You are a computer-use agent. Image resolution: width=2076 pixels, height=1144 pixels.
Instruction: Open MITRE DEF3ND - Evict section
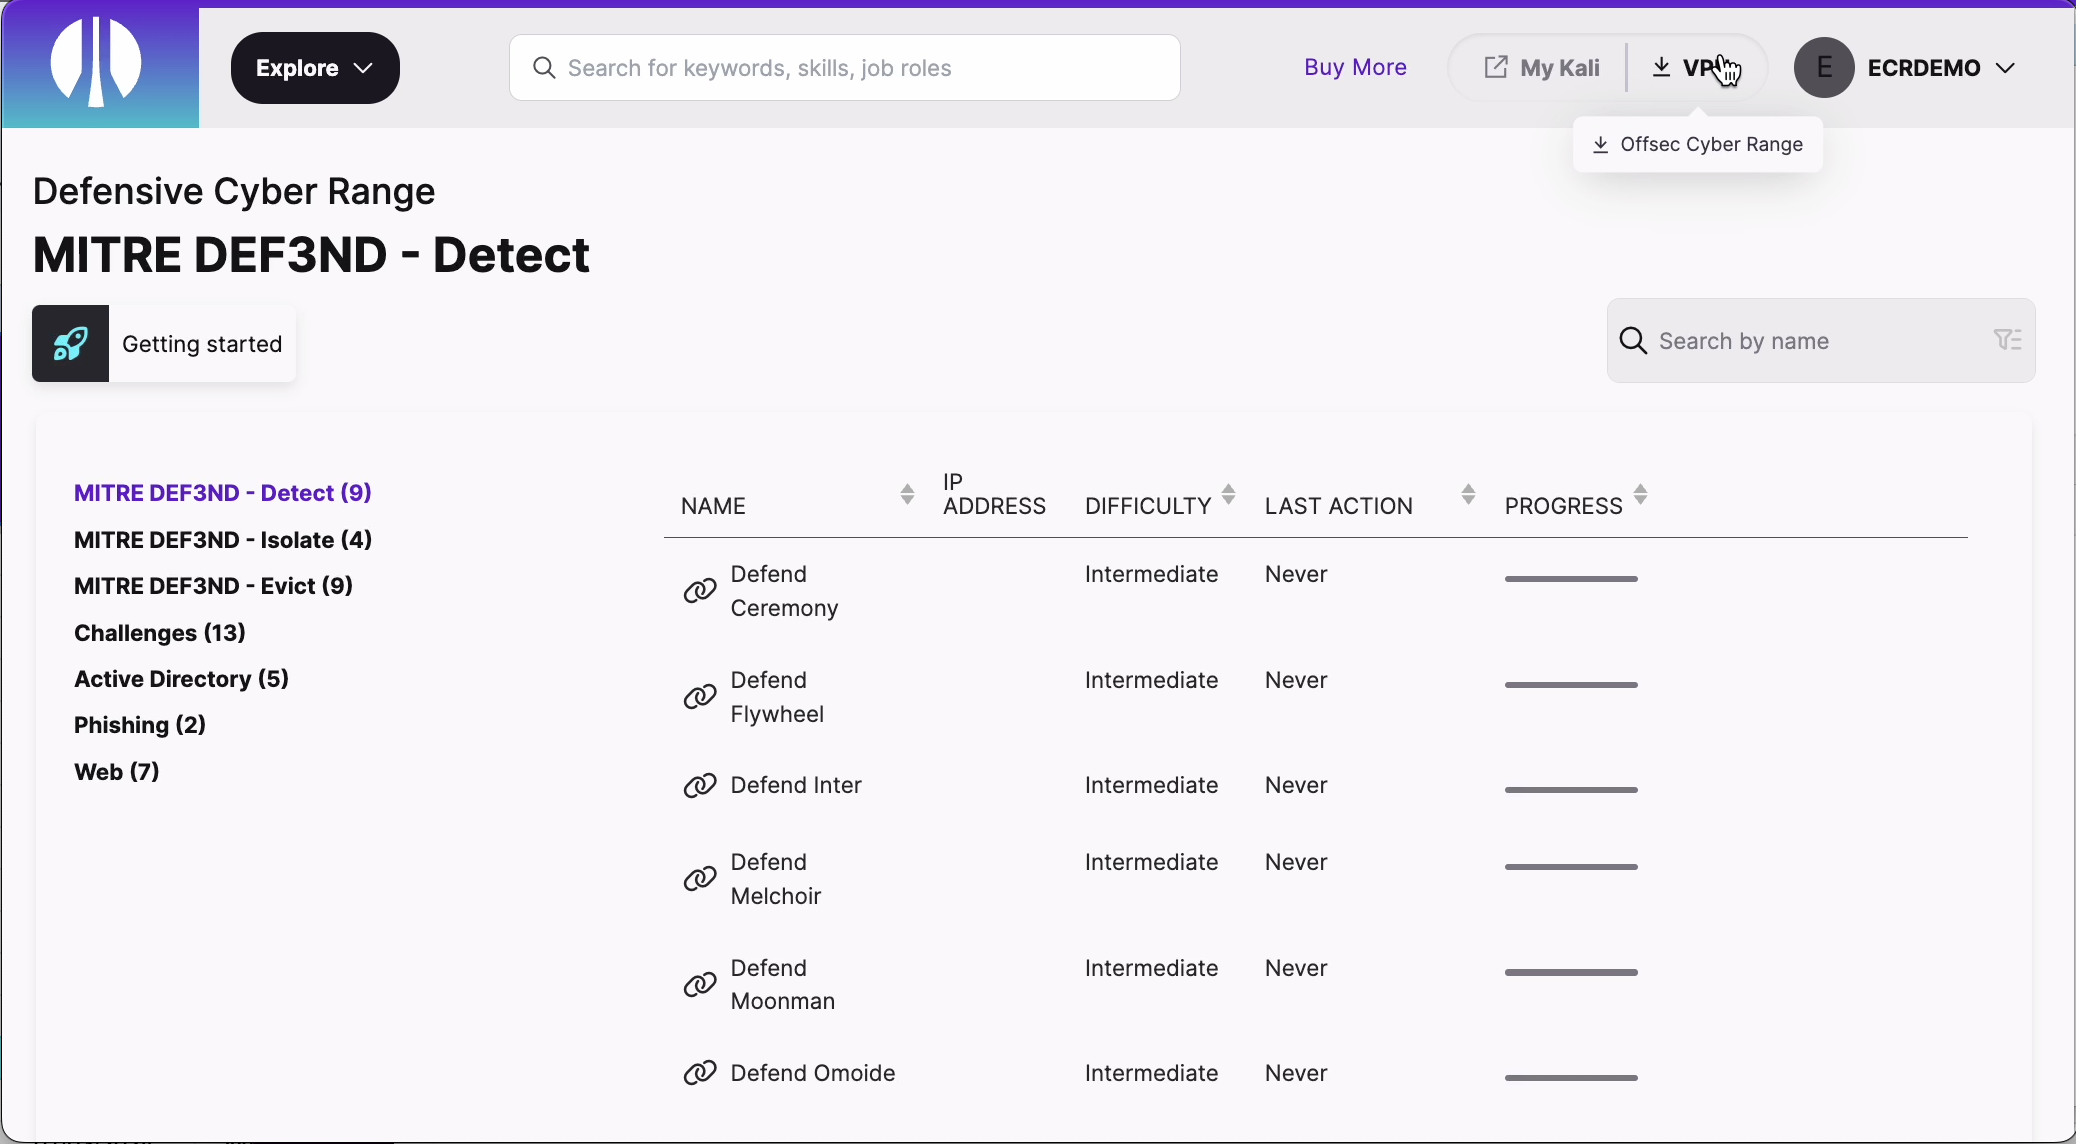point(212,585)
